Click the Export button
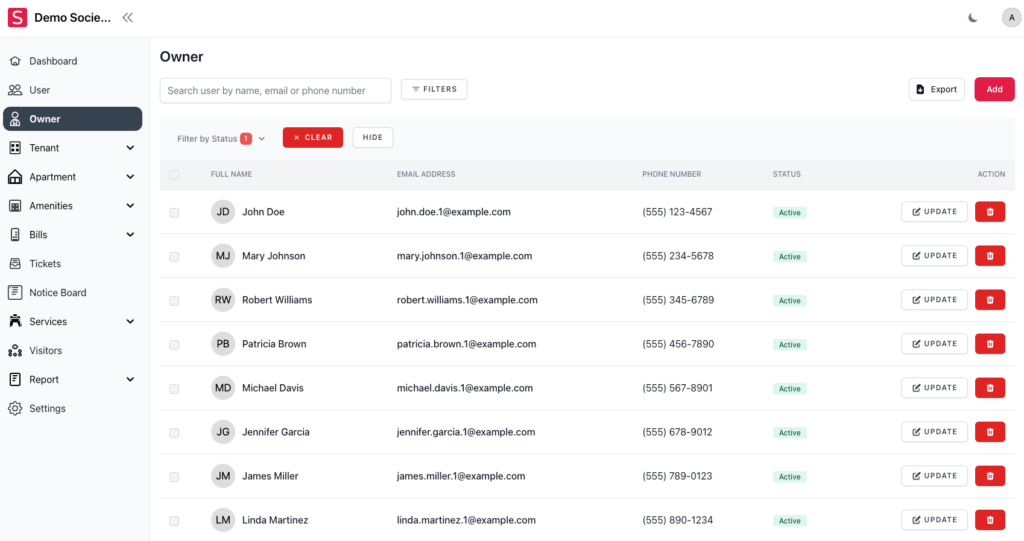 coord(936,89)
